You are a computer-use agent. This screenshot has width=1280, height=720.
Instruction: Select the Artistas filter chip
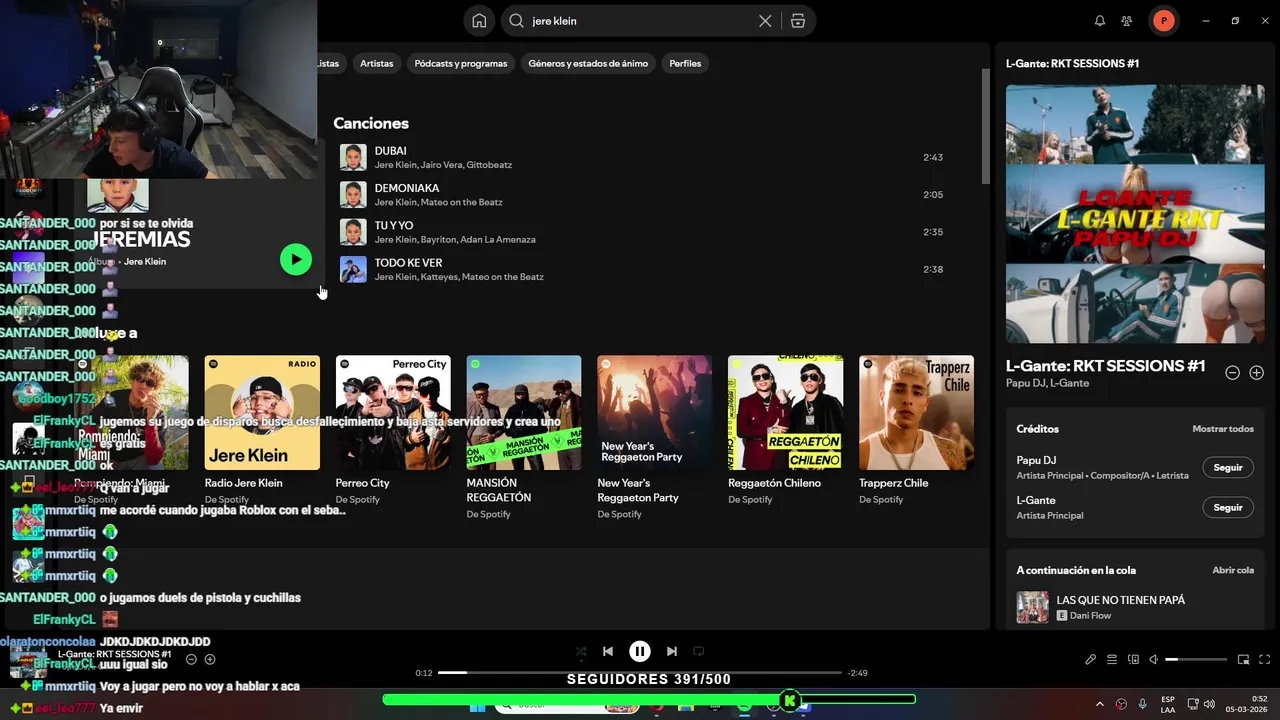(x=377, y=63)
